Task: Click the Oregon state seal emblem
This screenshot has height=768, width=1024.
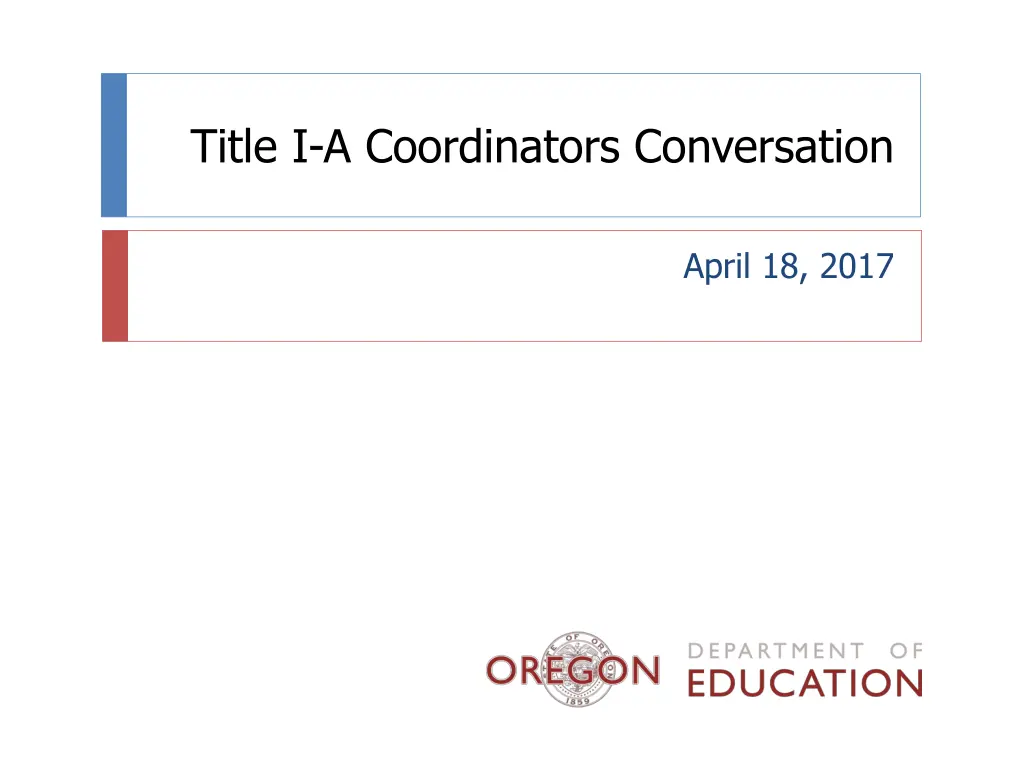Action: pos(573,668)
